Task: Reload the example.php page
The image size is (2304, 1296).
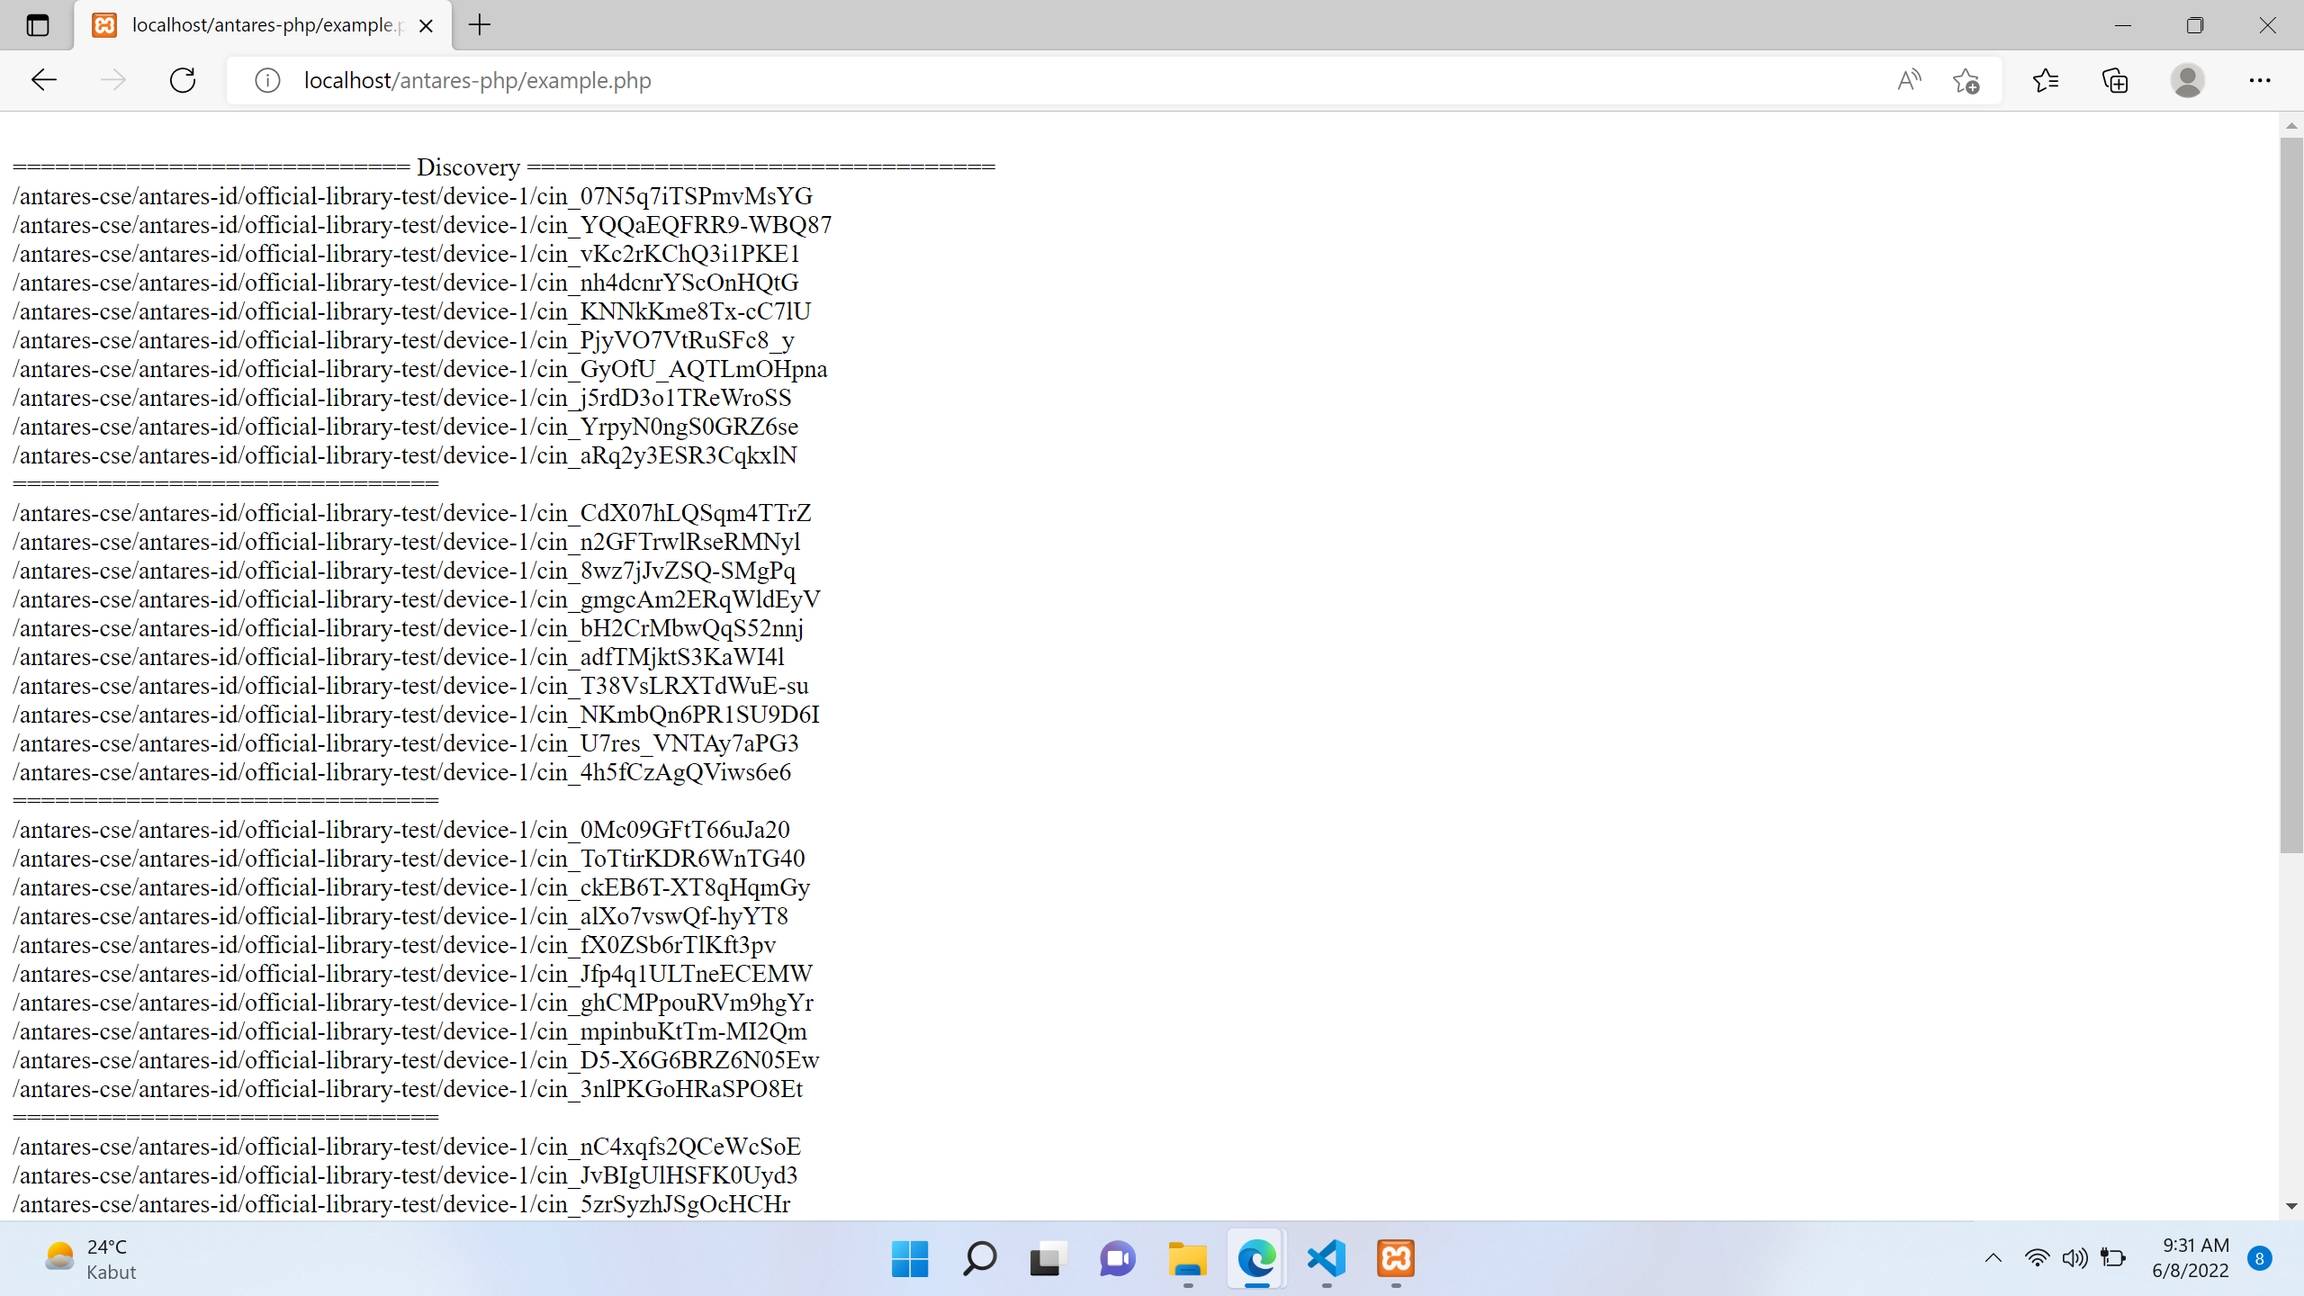Action: pos(183,80)
